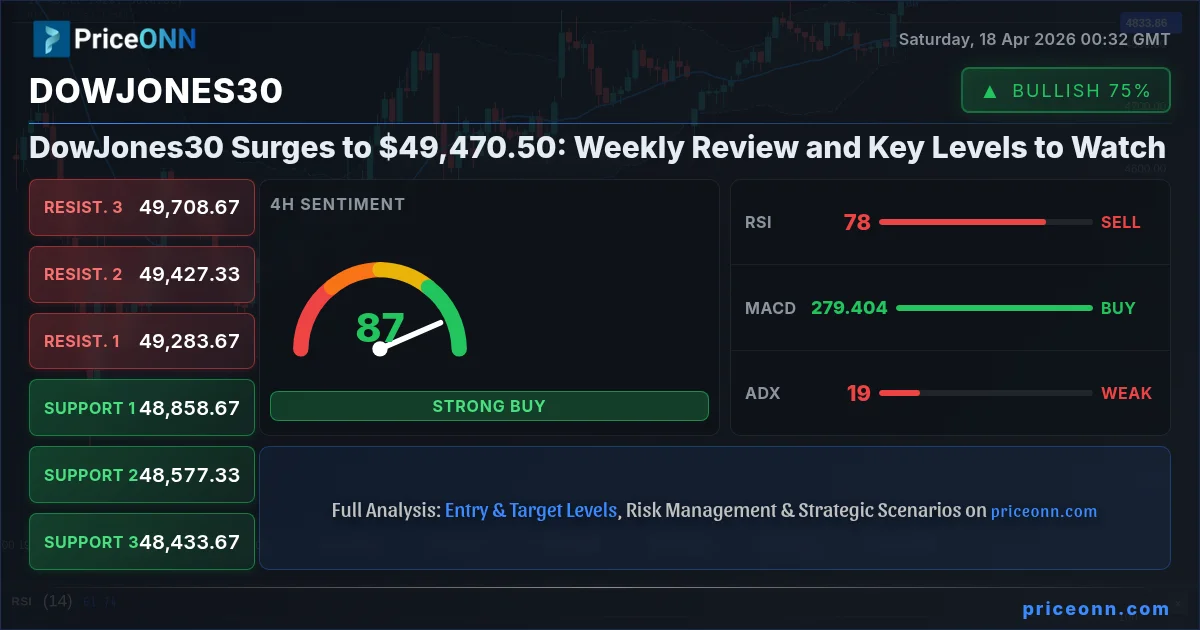Click the PriceONN brand name text

click(135, 40)
